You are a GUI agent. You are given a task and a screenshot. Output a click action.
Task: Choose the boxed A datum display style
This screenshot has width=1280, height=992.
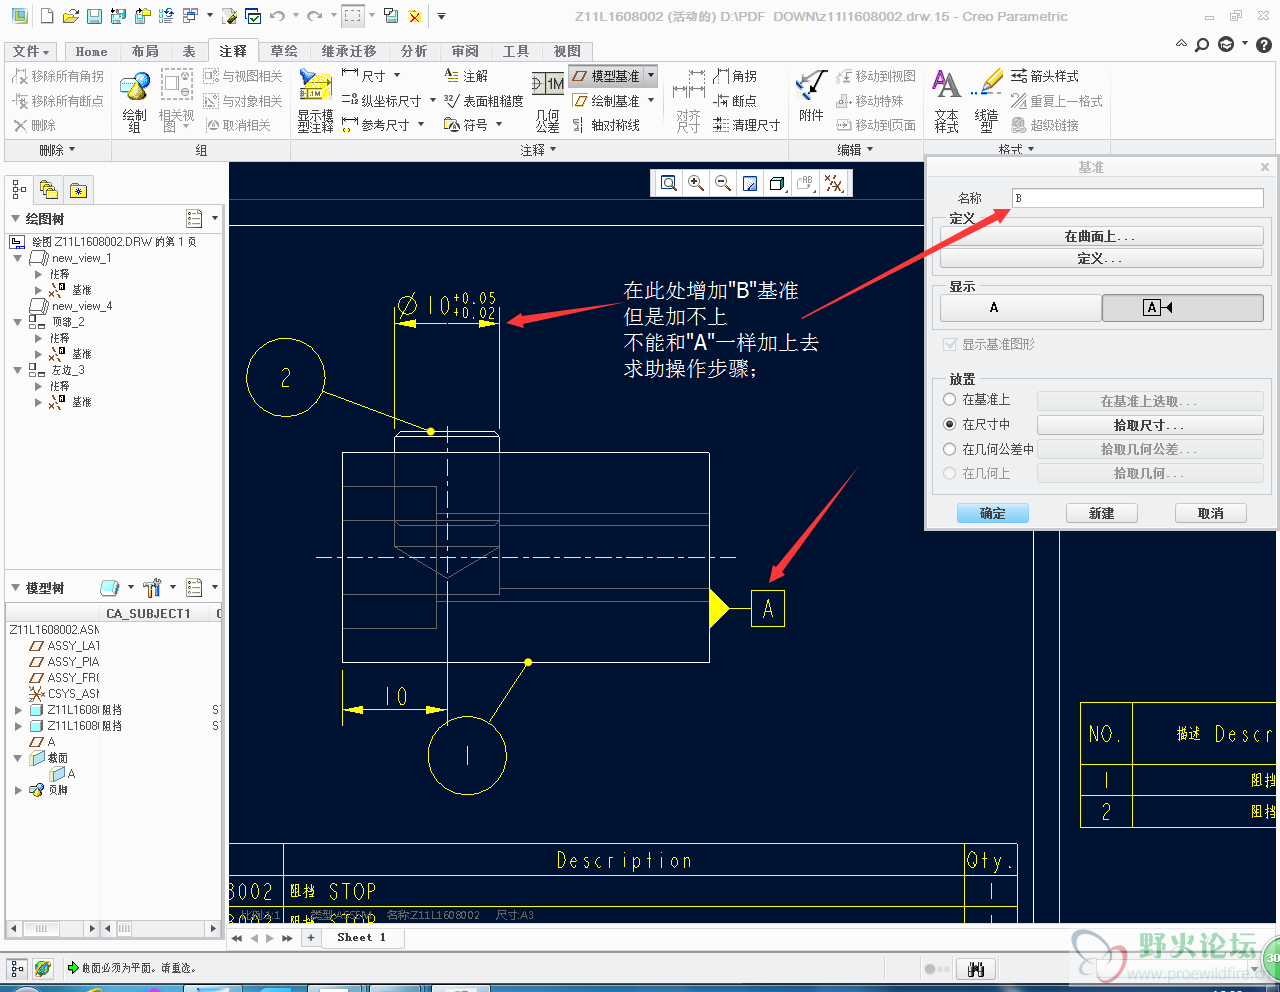pos(1183,308)
